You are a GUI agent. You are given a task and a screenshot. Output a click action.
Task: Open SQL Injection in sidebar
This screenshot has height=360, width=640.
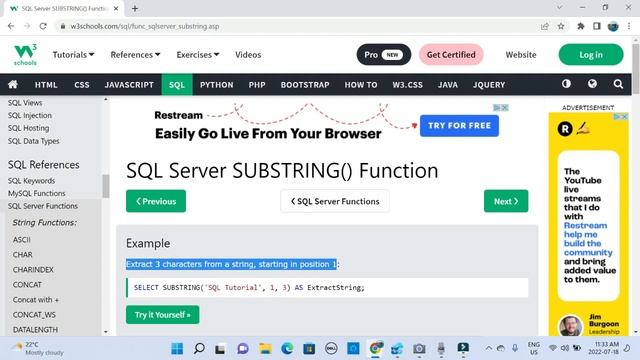[30, 116]
